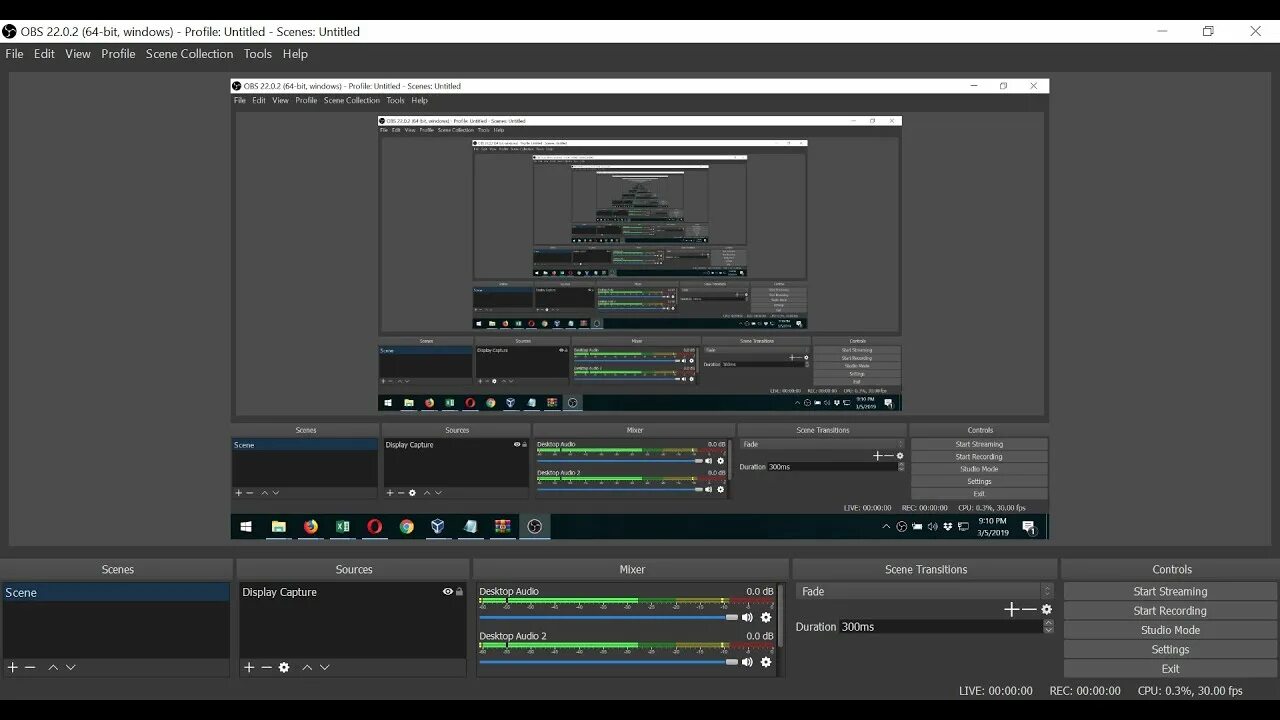Click the Exit button
Viewport: 1280px width, 720px height.
[x=1170, y=669]
